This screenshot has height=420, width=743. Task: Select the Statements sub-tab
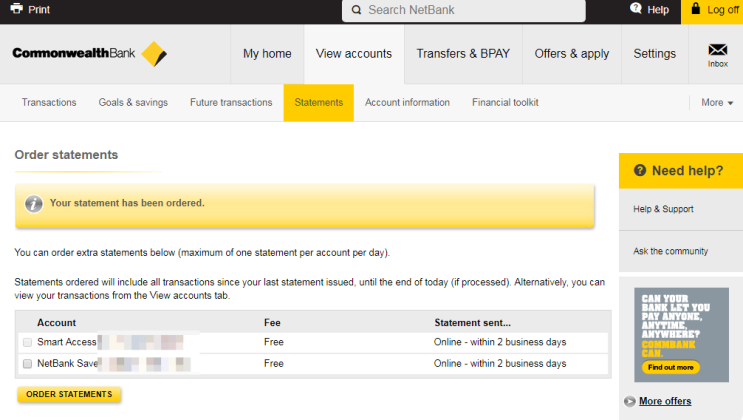tap(318, 102)
